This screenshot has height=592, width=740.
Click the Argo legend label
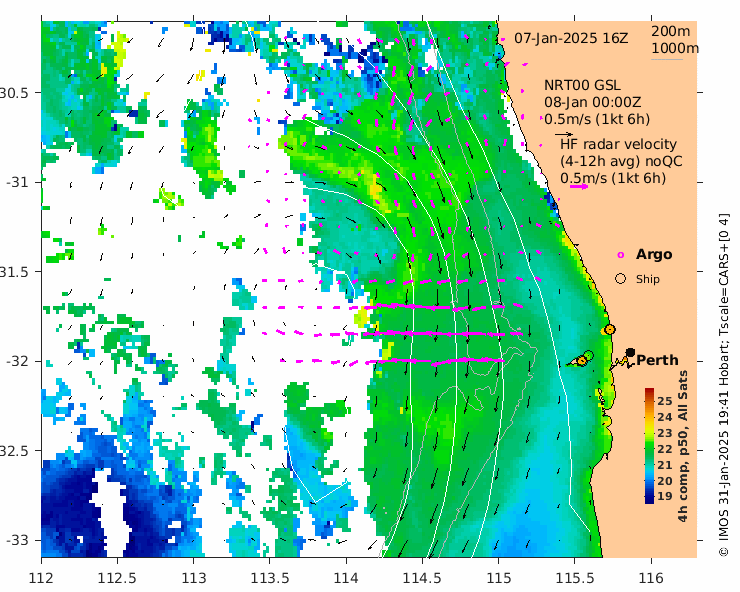(x=654, y=254)
